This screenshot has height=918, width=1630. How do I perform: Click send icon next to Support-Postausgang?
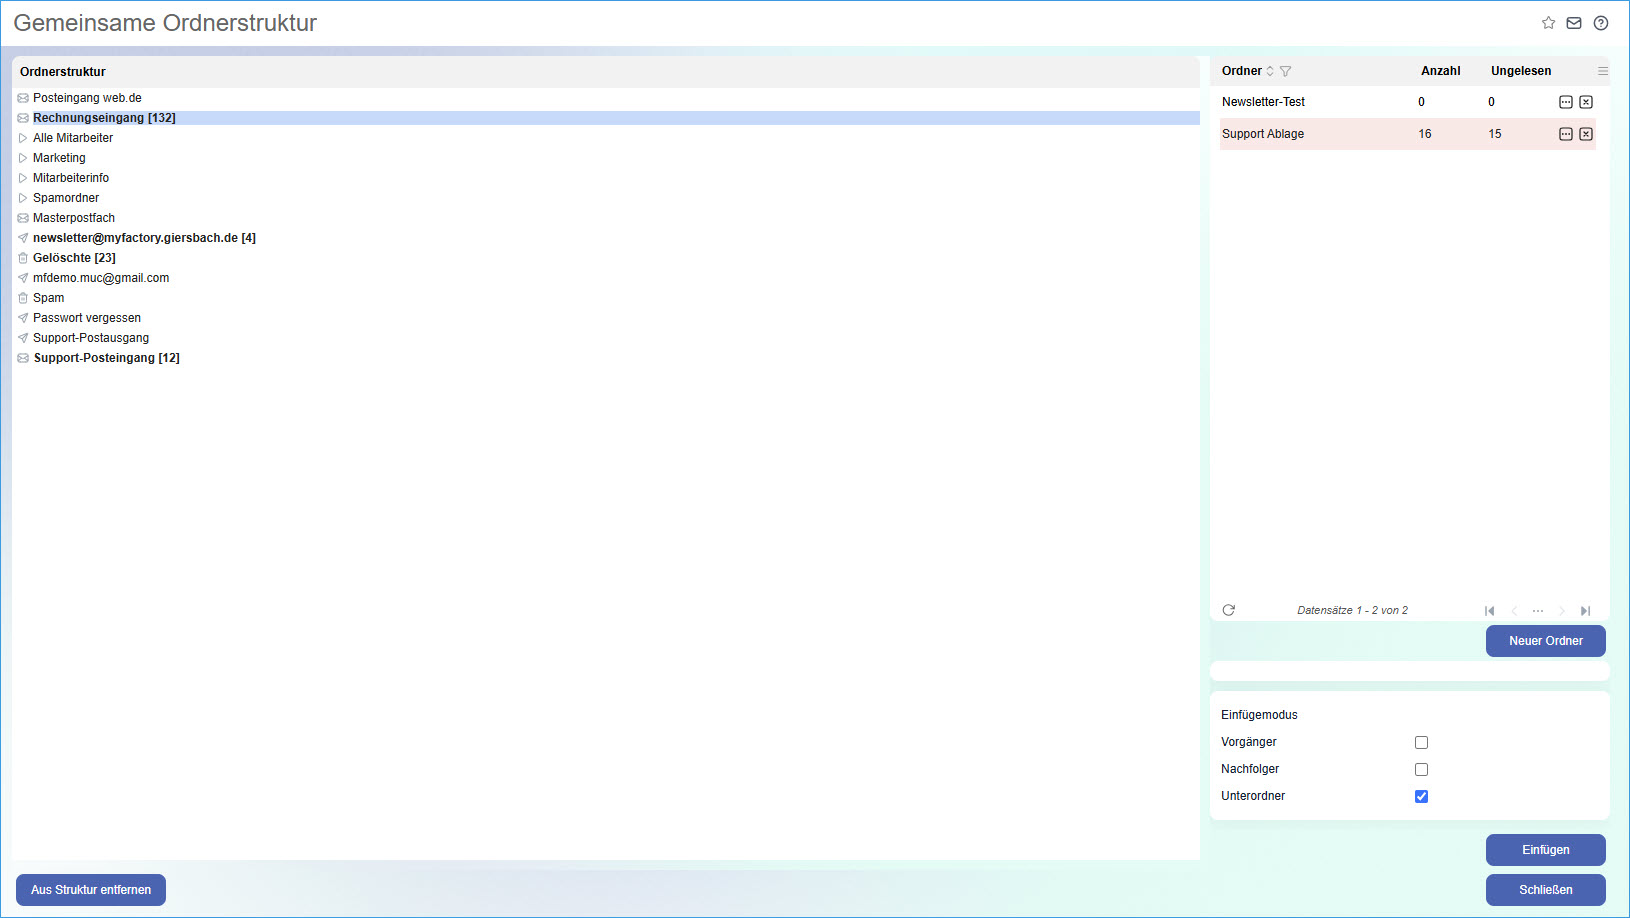coord(23,338)
